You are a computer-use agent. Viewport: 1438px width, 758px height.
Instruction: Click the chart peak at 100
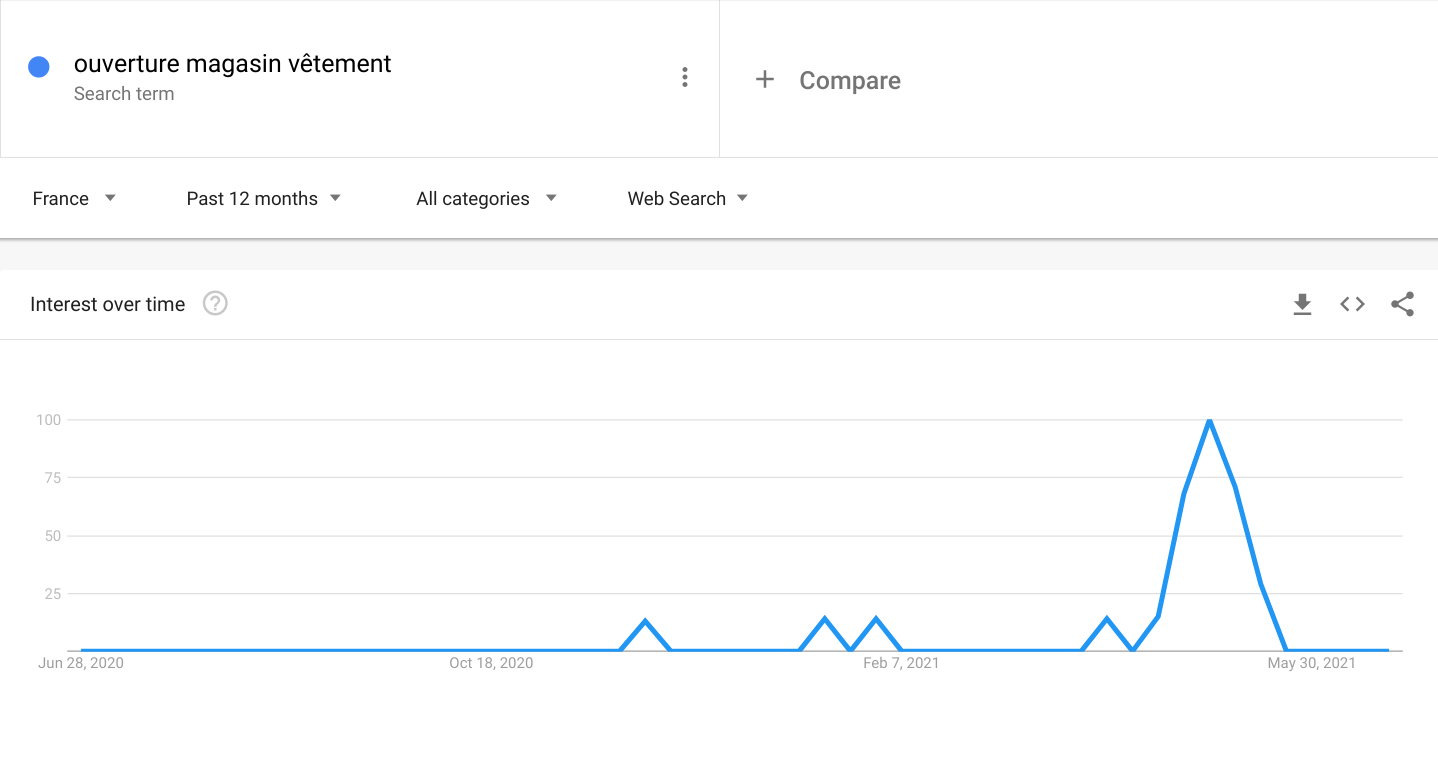[1210, 420]
